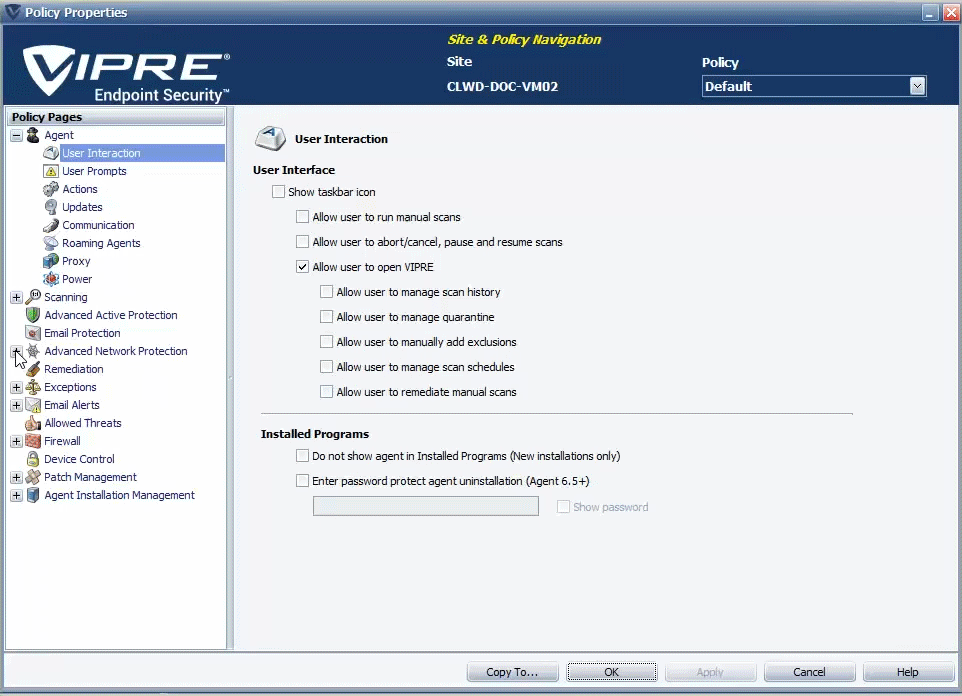Expand the Email Alerts tree node

coord(17,405)
